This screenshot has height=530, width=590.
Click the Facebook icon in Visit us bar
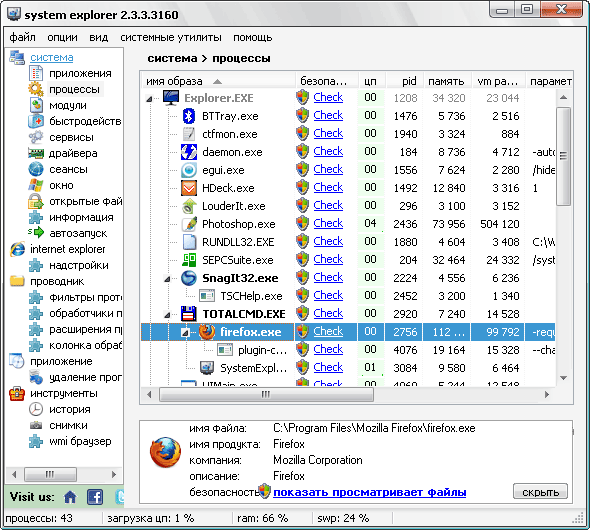[x=95, y=497]
